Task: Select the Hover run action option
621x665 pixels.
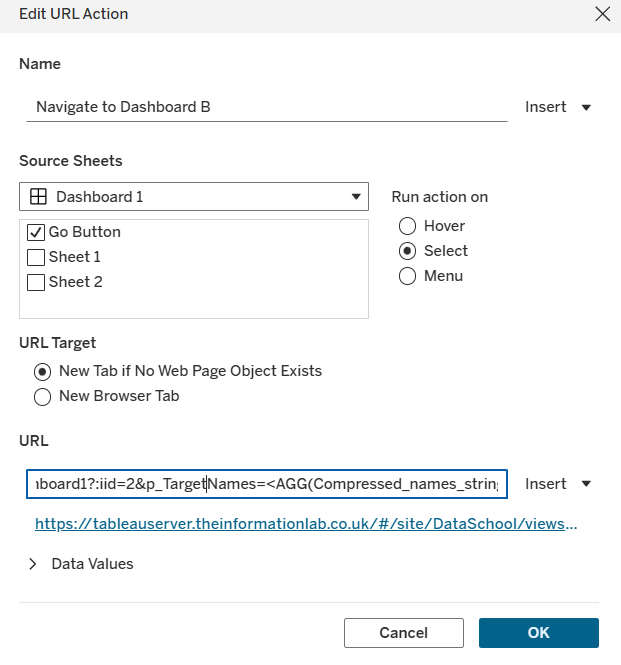Action: click(407, 226)
